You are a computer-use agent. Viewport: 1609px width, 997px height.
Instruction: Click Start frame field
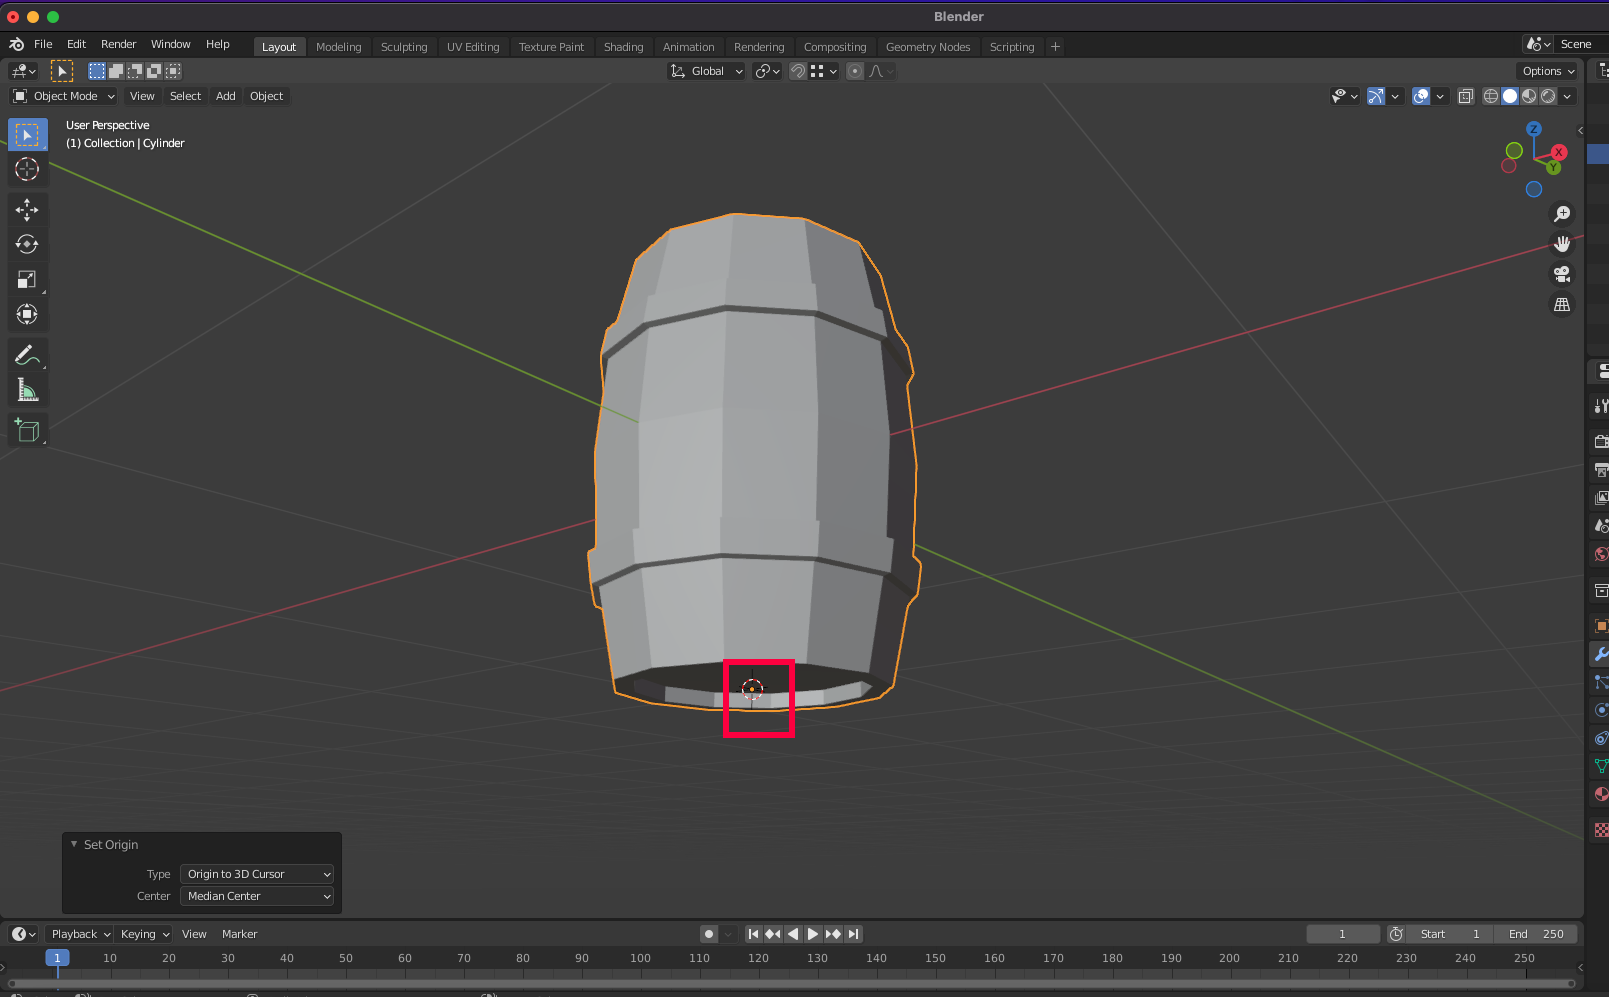point(1451,934)
